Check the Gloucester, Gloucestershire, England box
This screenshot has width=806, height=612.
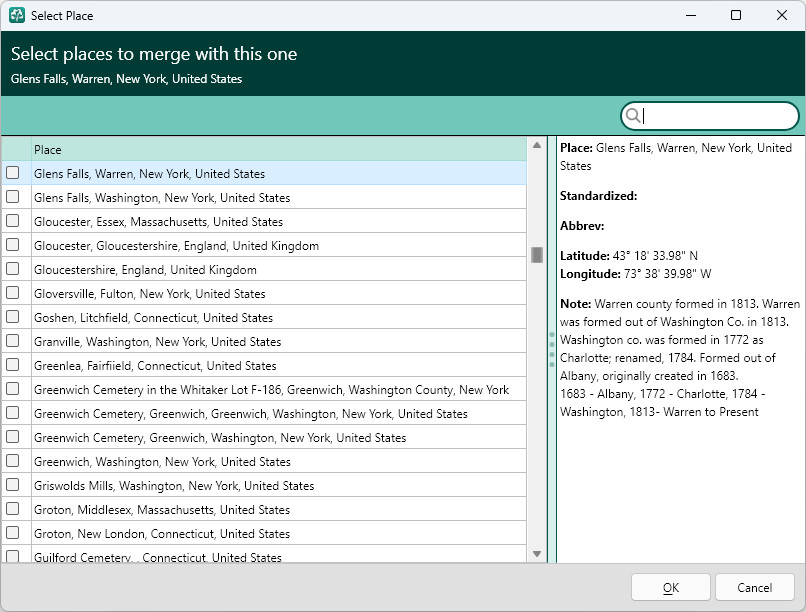13,245
